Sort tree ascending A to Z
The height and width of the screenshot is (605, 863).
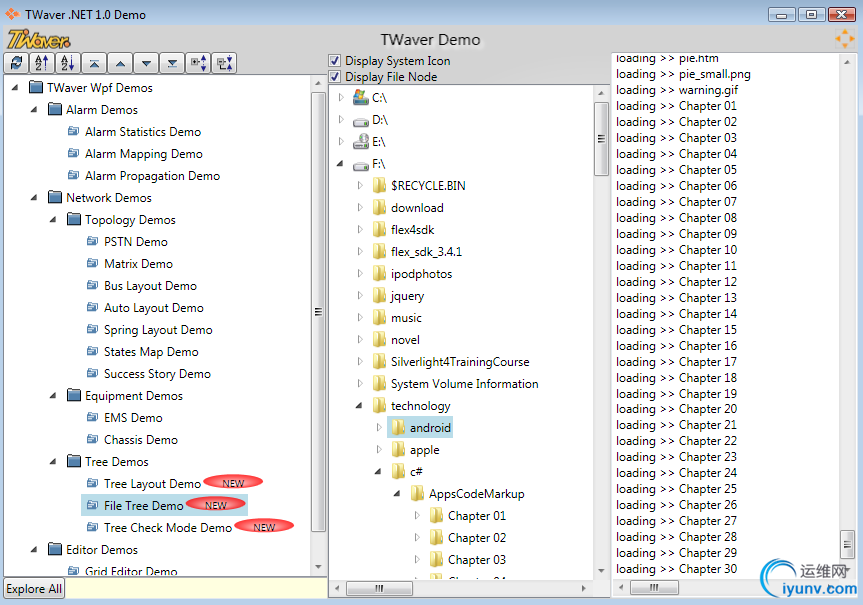click(x=42, y=63)
